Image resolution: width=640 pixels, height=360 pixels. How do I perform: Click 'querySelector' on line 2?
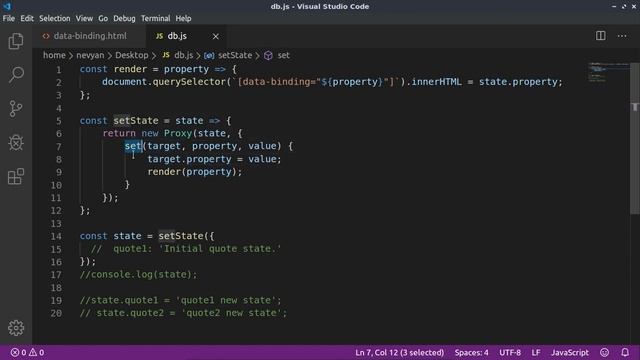tap(189, 82)
